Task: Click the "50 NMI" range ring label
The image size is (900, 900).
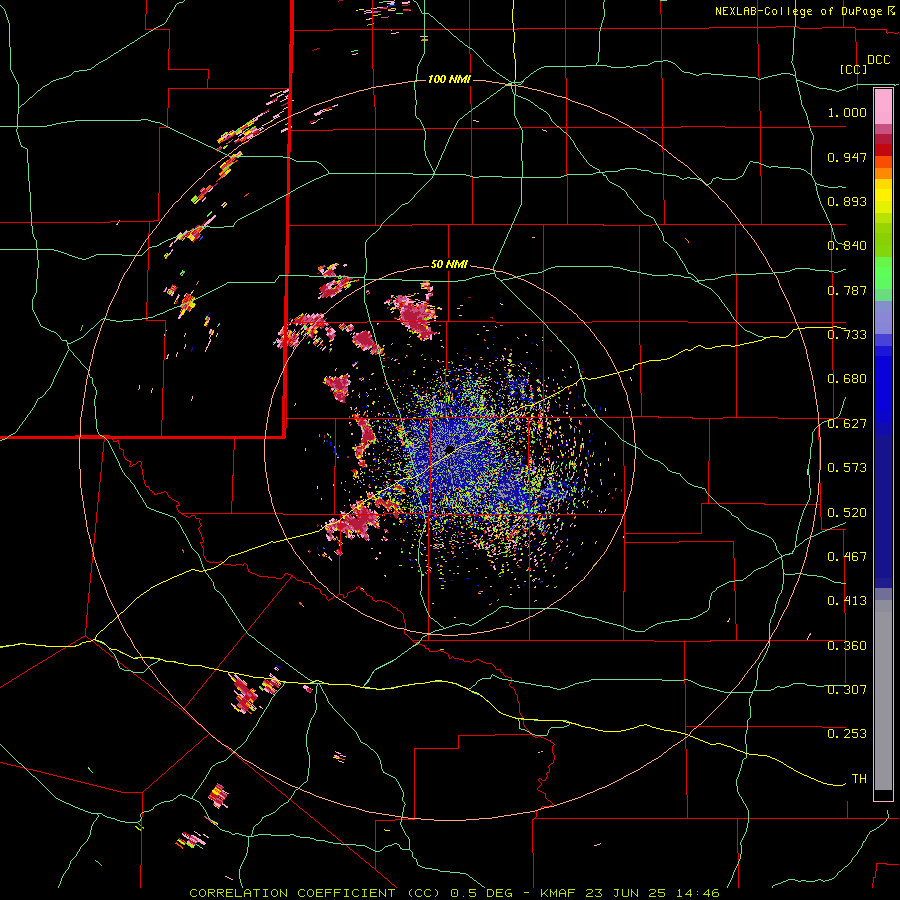Action: tap(449, 265)
